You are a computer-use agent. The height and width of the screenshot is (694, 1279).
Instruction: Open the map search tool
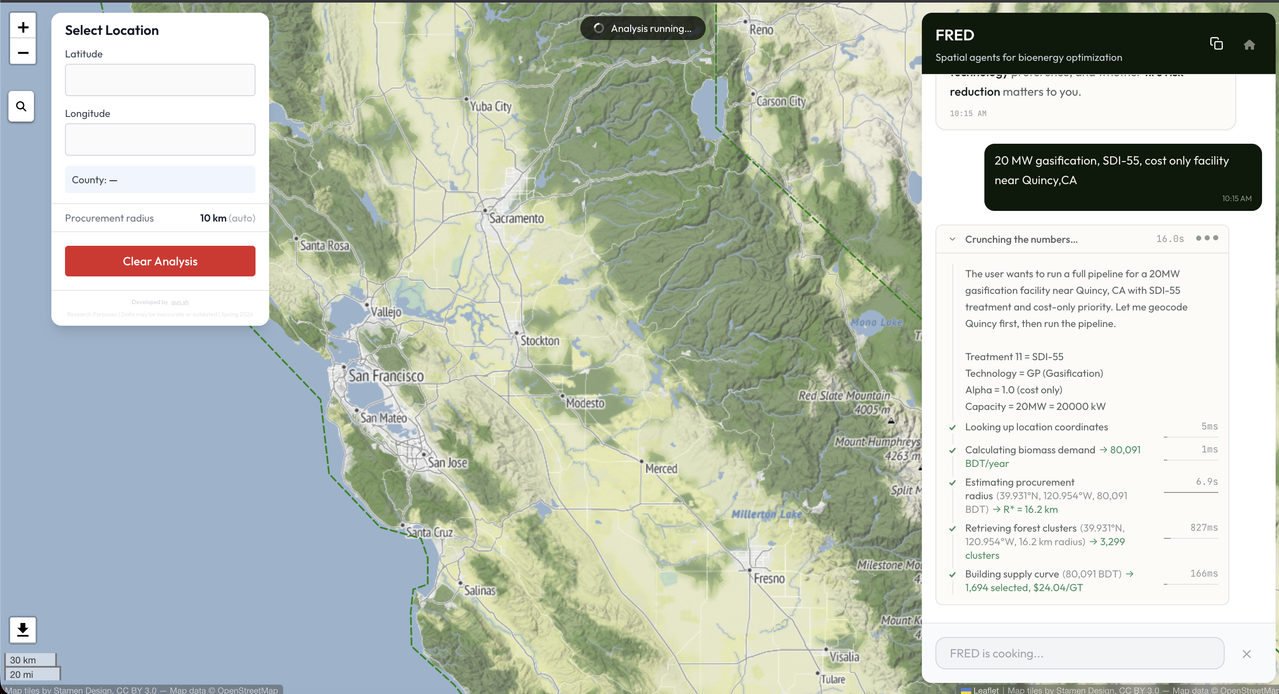pyautogui.click(x=22, y=106)
